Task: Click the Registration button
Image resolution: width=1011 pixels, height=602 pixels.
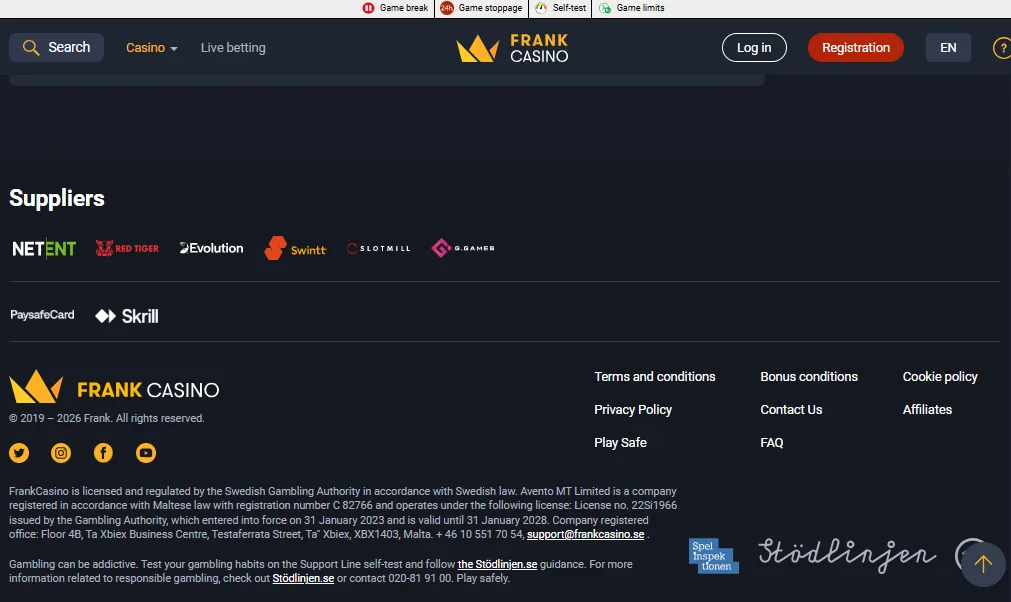Action: click(x=856, y=48)
